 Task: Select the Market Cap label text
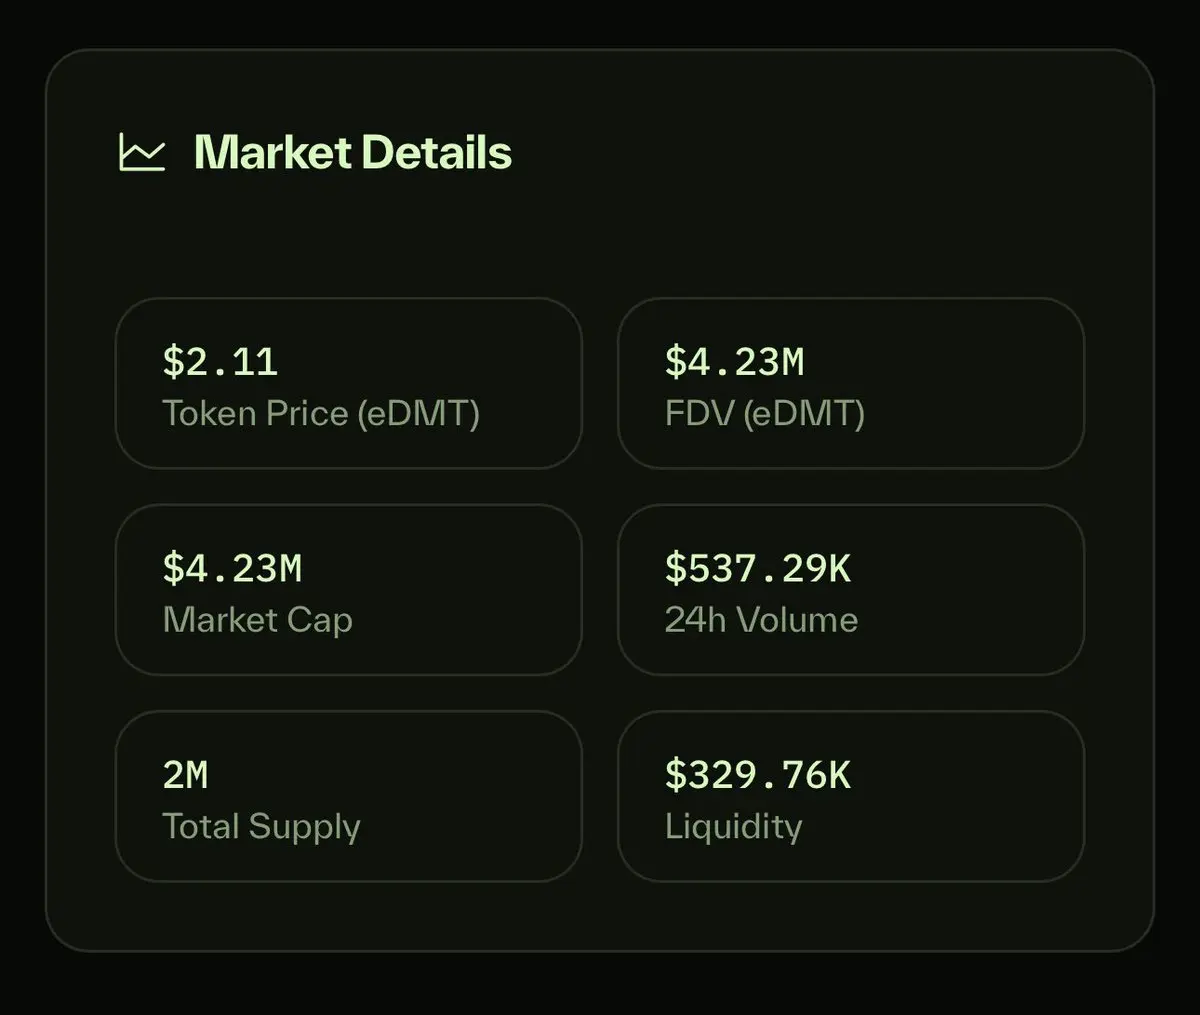click(x=258, y=620)
